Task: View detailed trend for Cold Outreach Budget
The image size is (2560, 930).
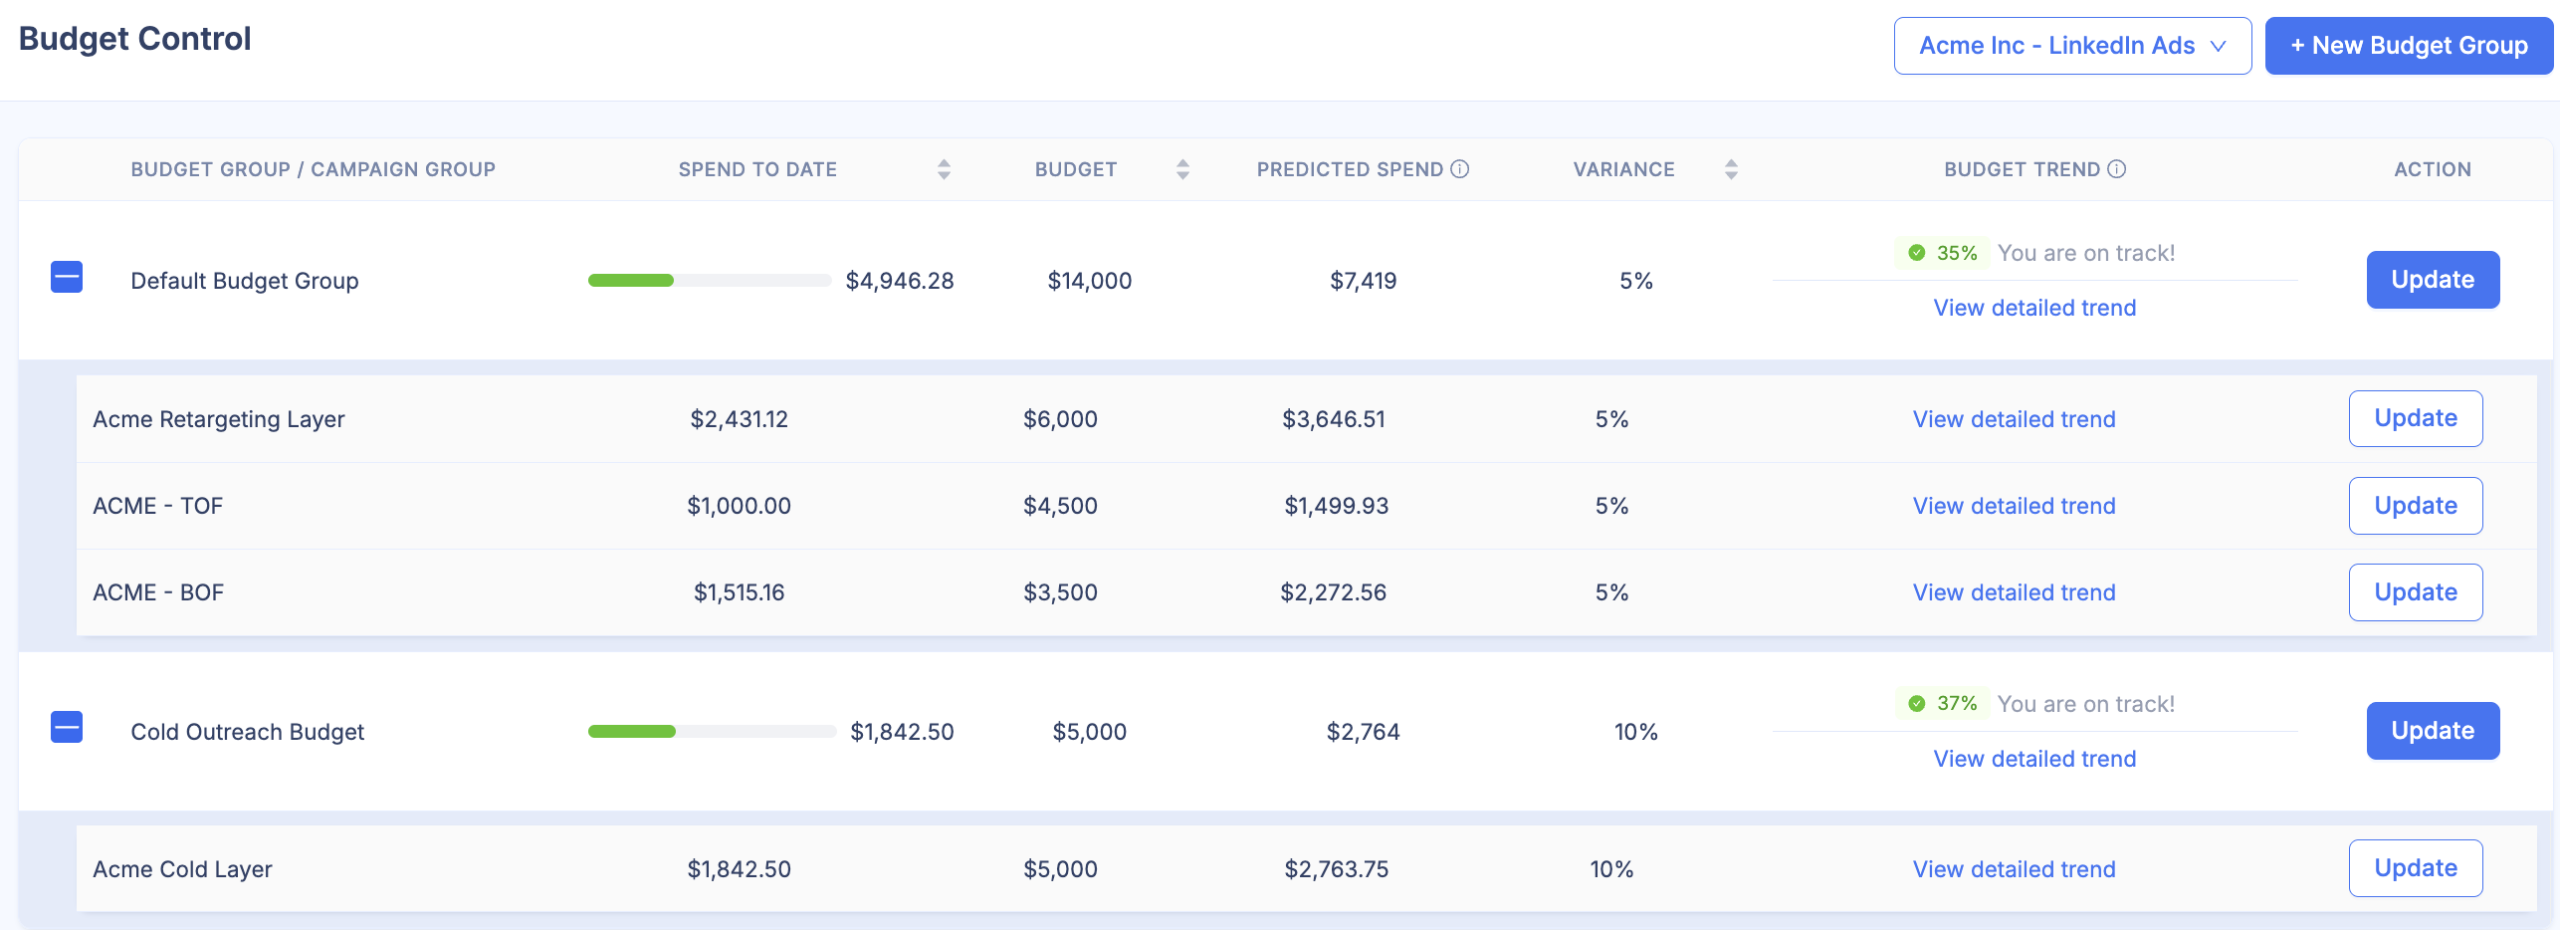Action: [x=2034, y=759]
